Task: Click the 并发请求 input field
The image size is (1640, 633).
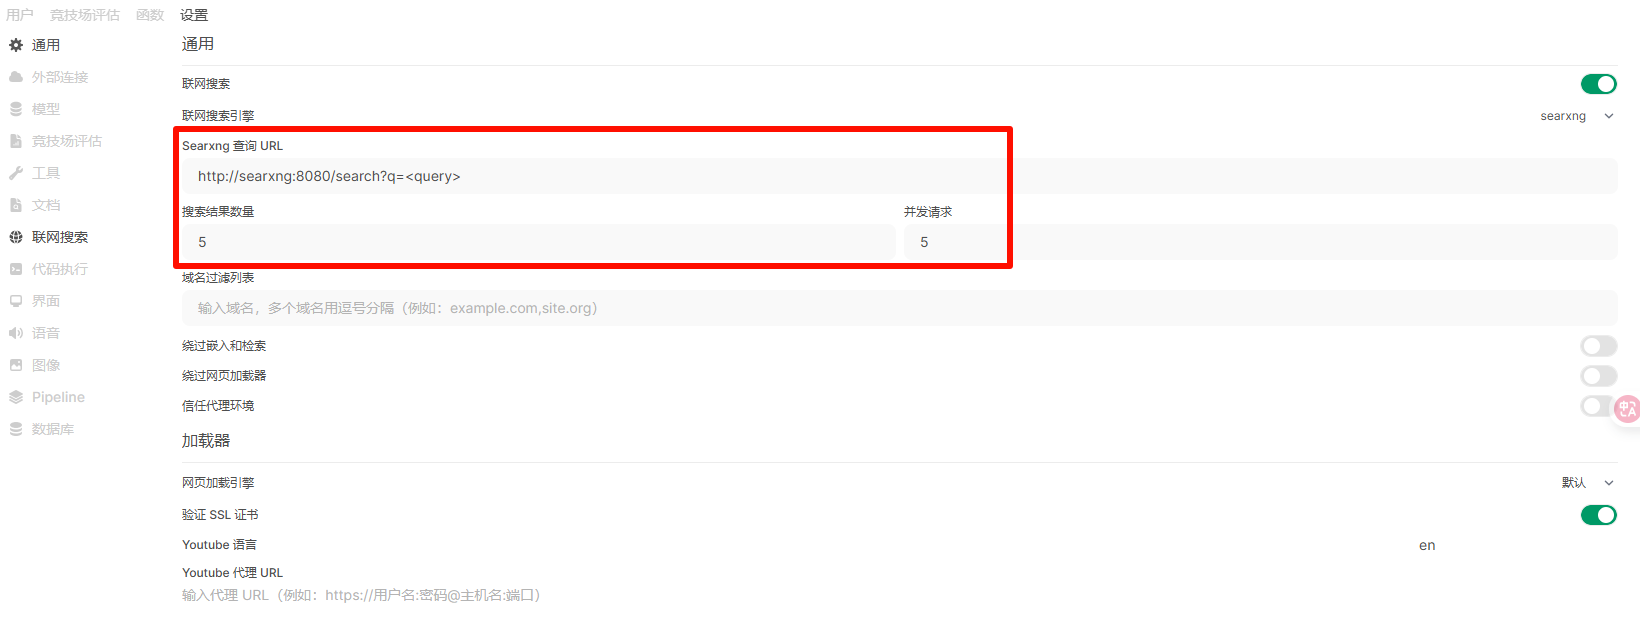Action: click(x=1260, y=242)
